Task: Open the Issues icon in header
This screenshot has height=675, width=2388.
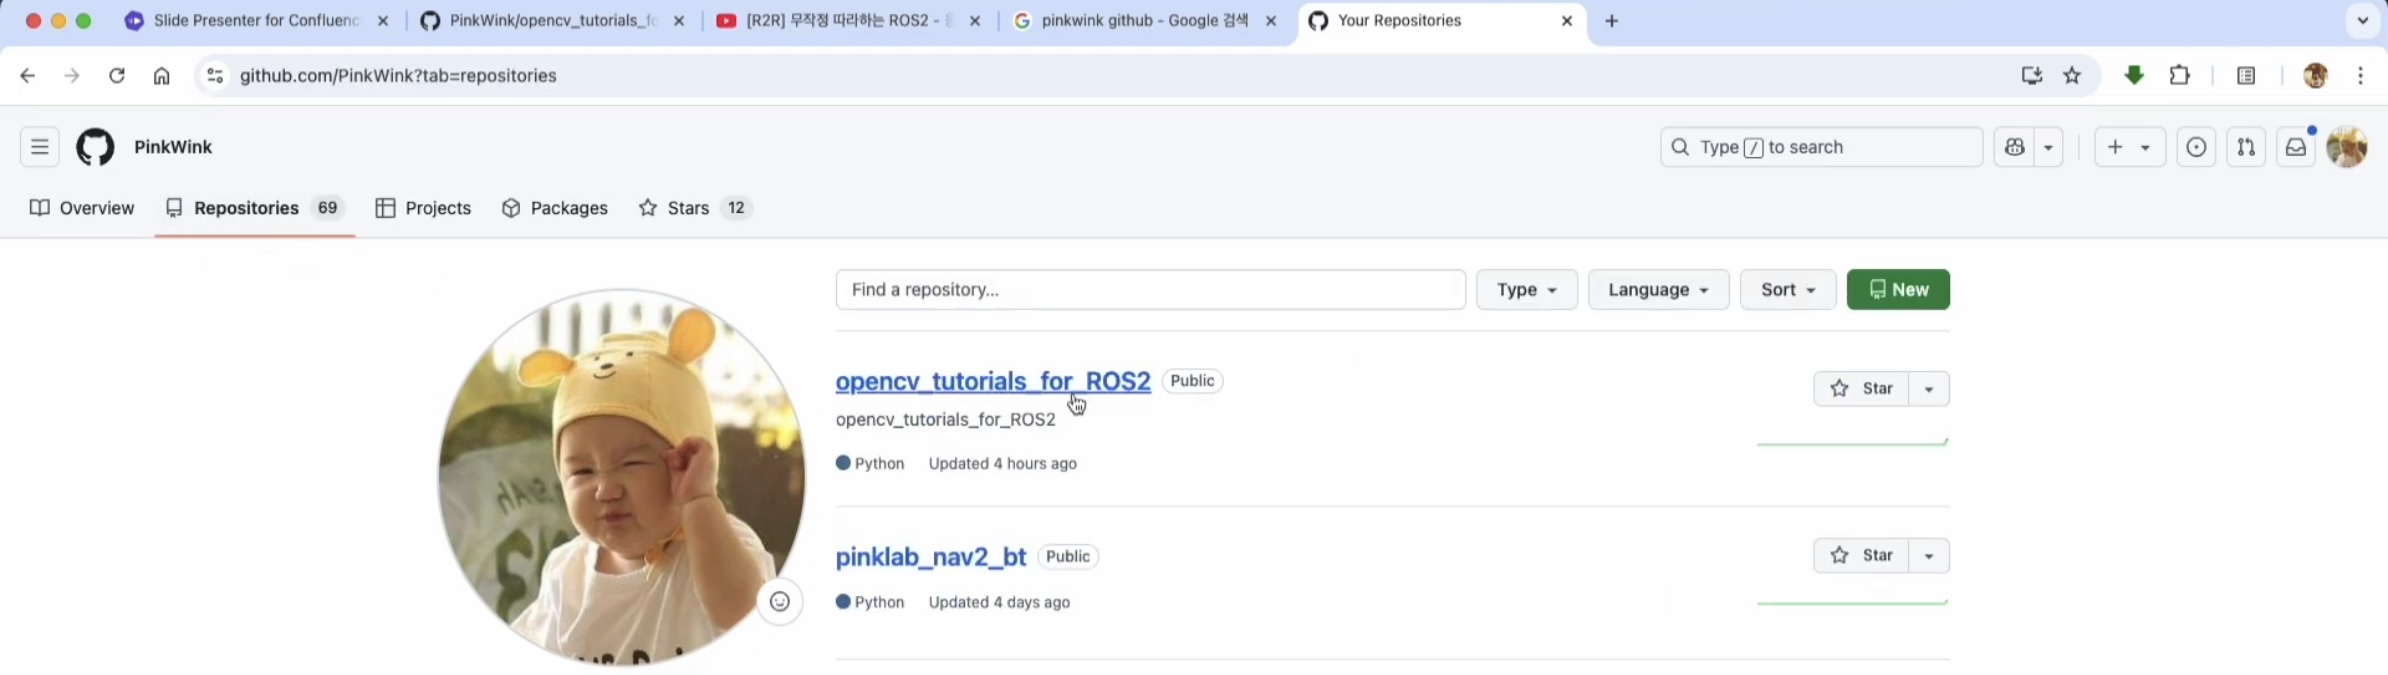Action: (2196, 147)
